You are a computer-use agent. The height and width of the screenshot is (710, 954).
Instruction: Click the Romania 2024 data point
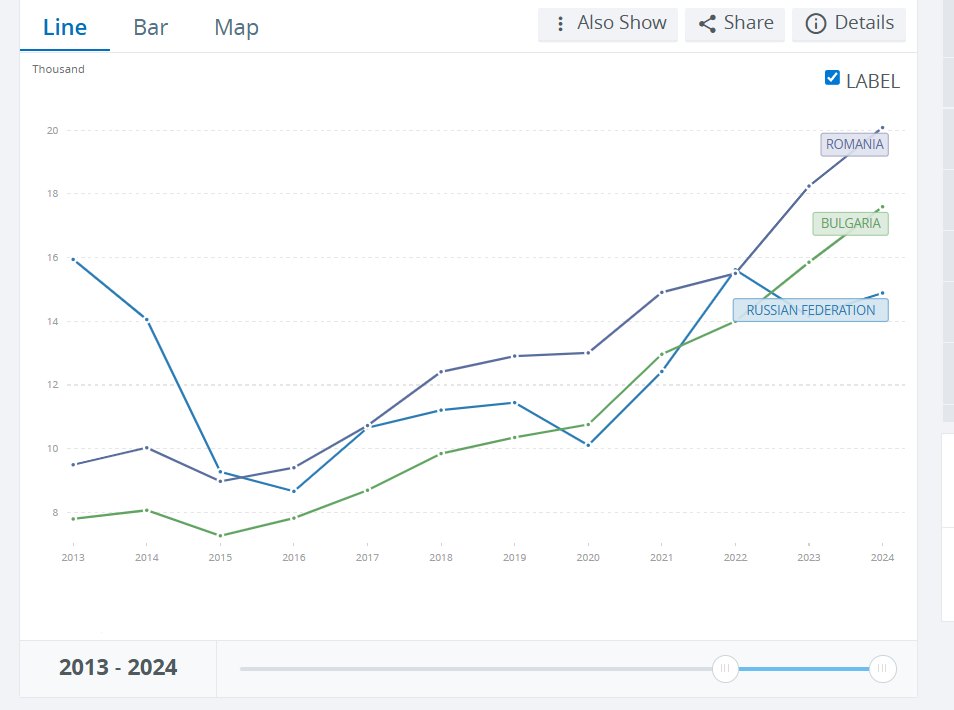pyautogui.click(x=882, y=128)
